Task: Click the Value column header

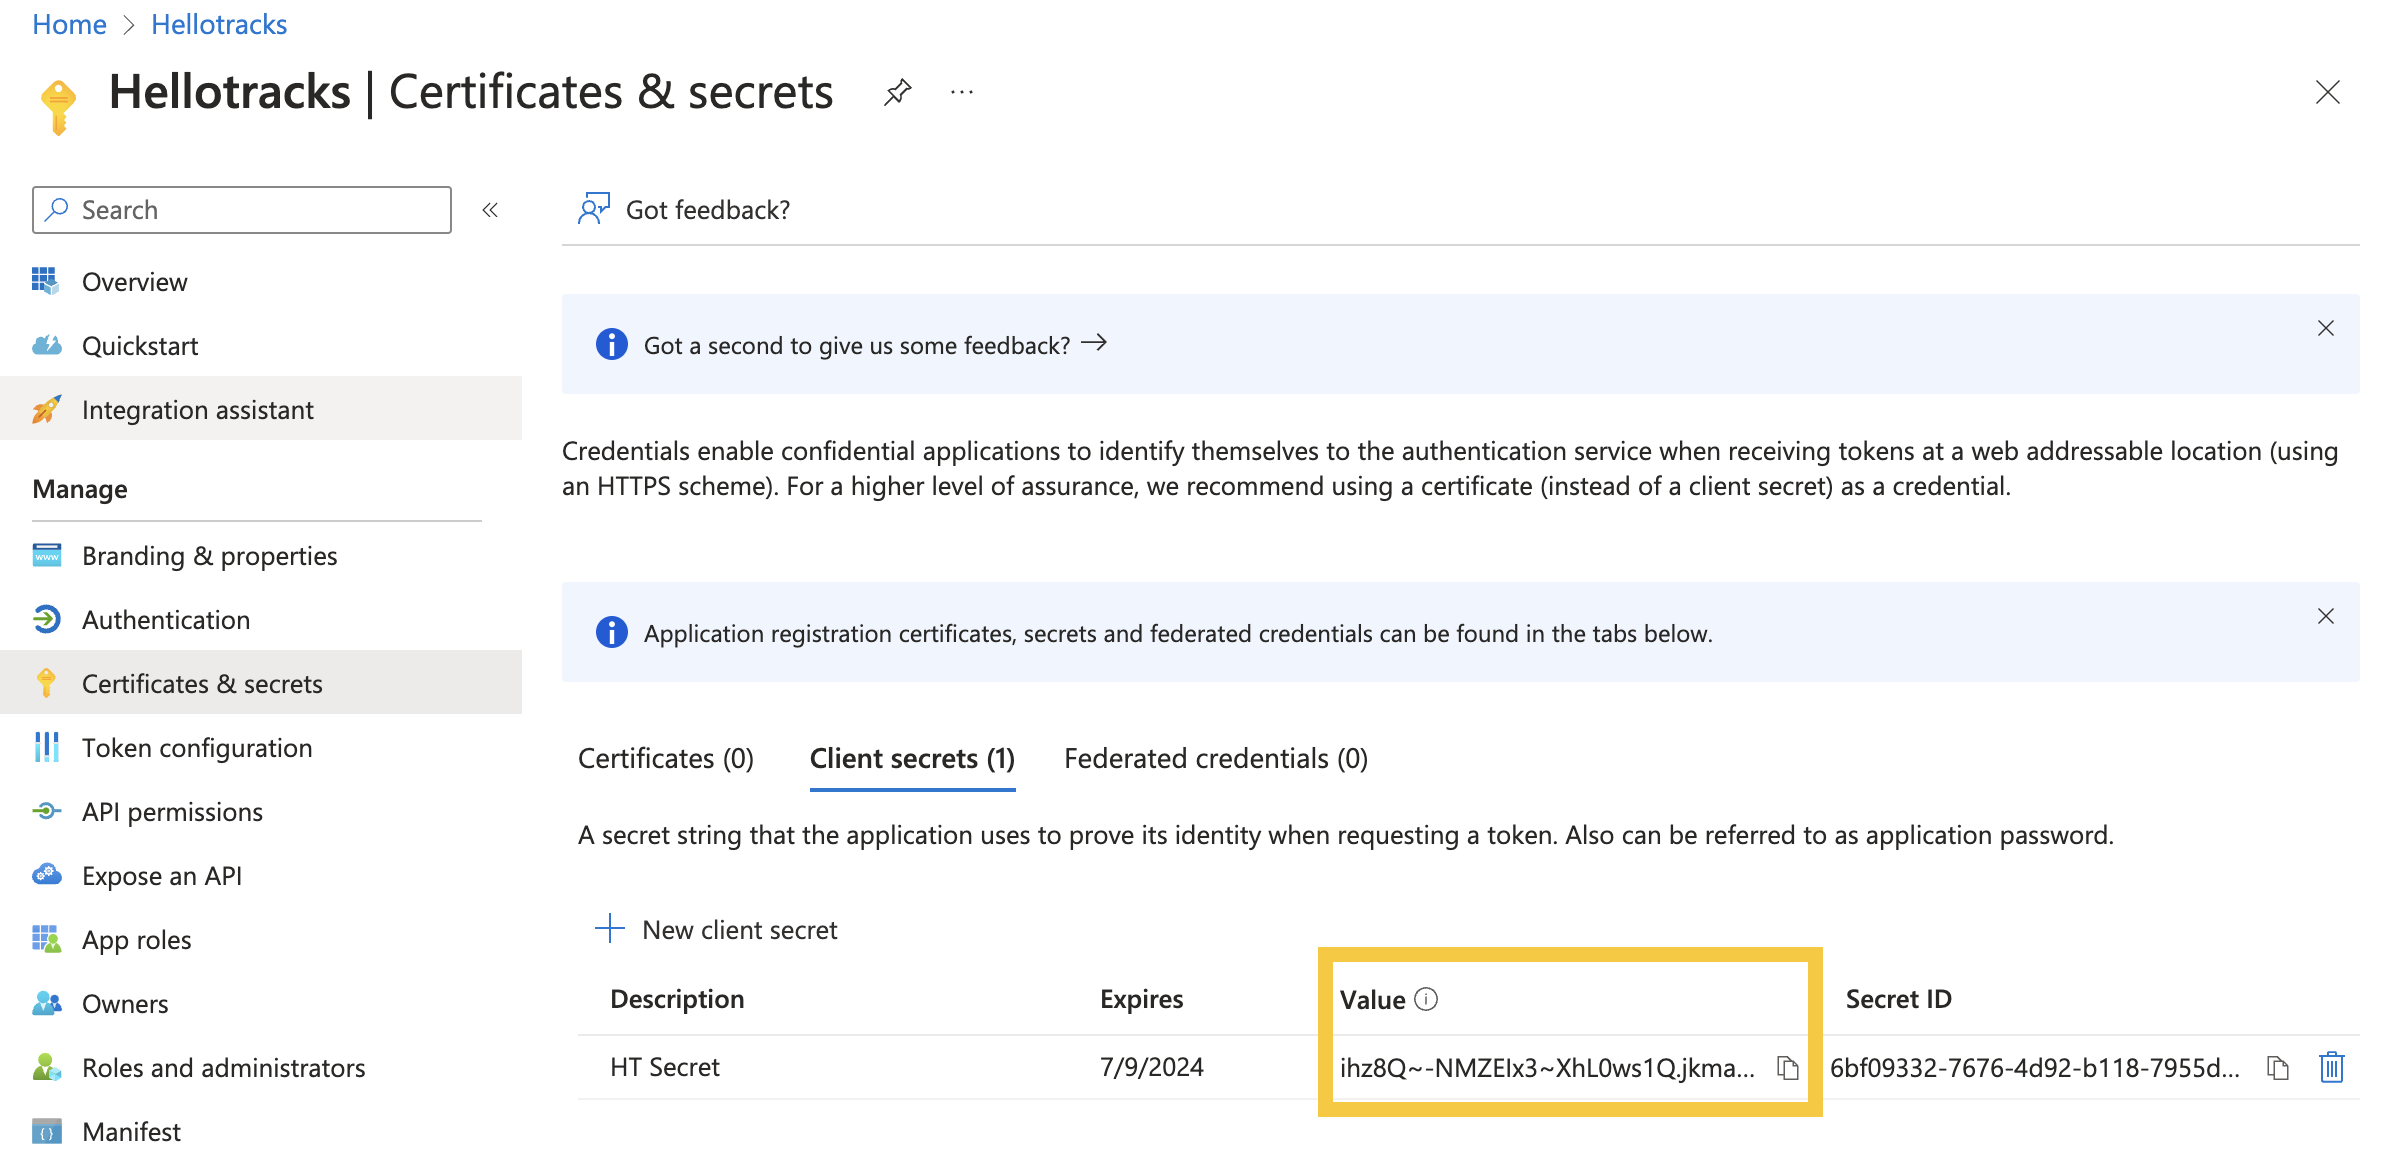Action: [1372, 999]
